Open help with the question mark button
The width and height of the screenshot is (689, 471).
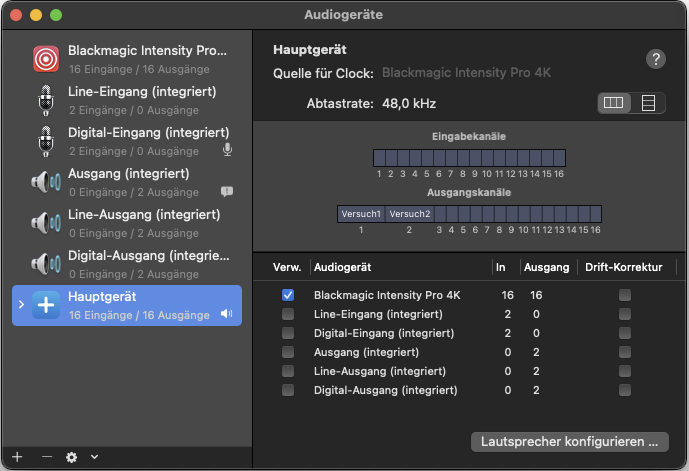point(656,59)
